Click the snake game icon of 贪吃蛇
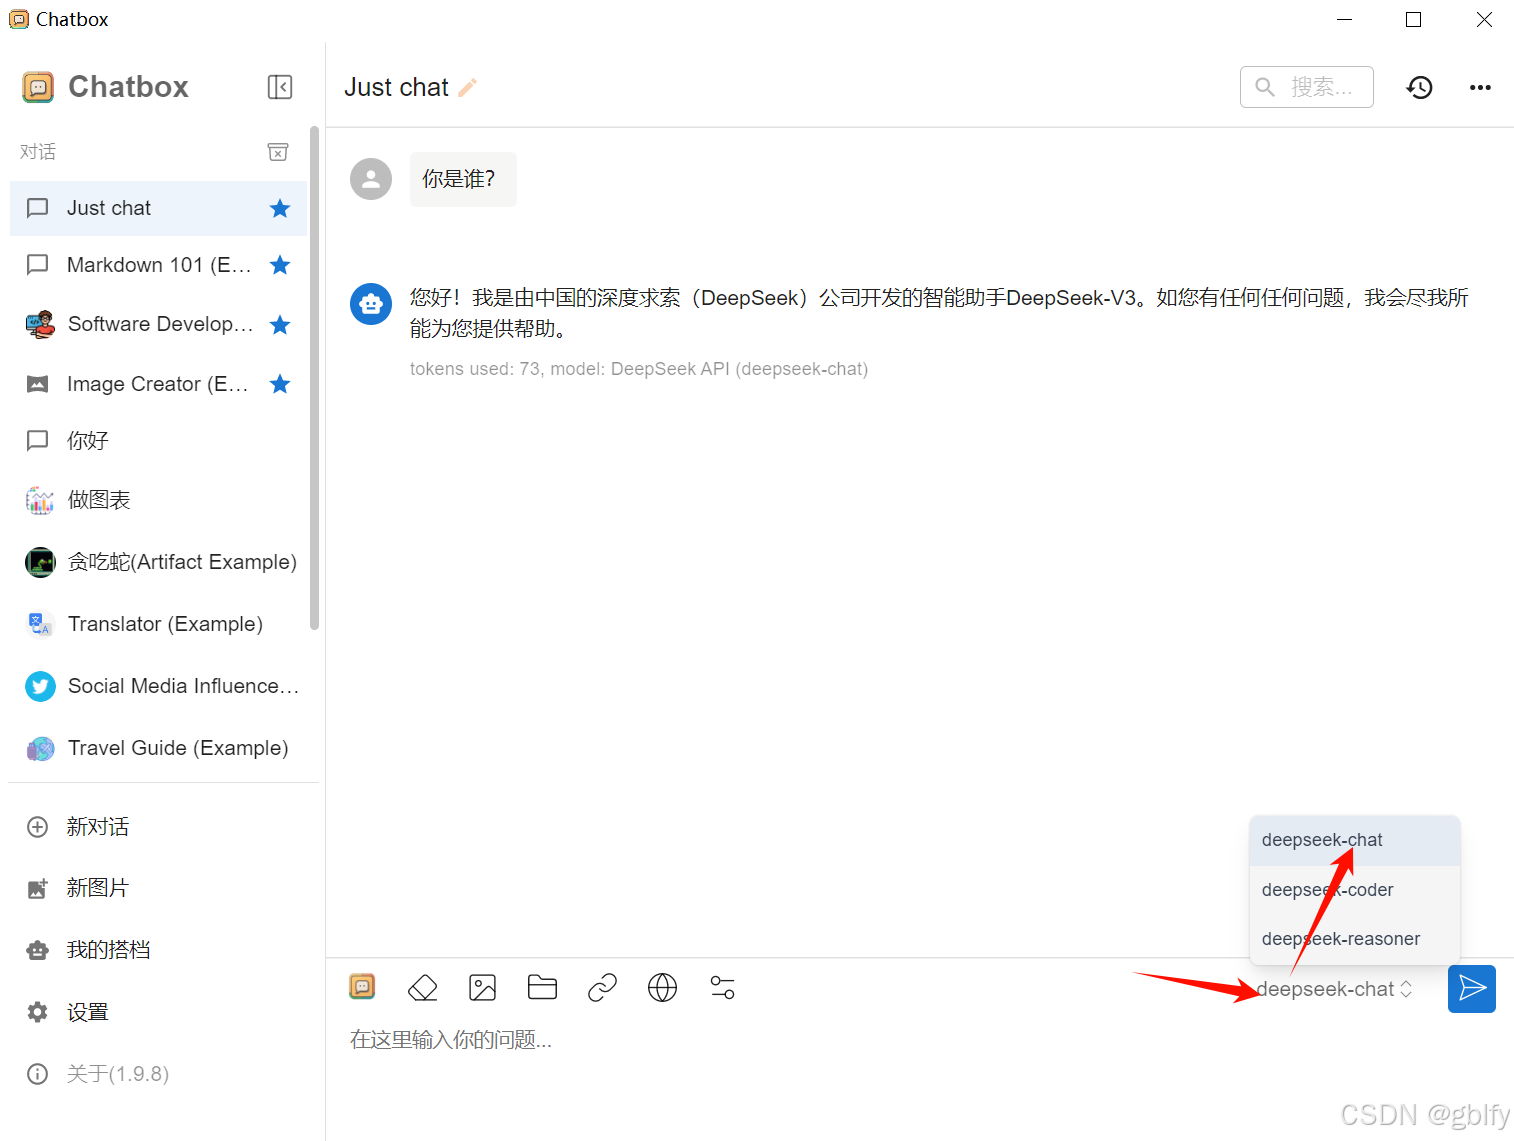This screenshot has height=1141, width=1514. [40, 562]
